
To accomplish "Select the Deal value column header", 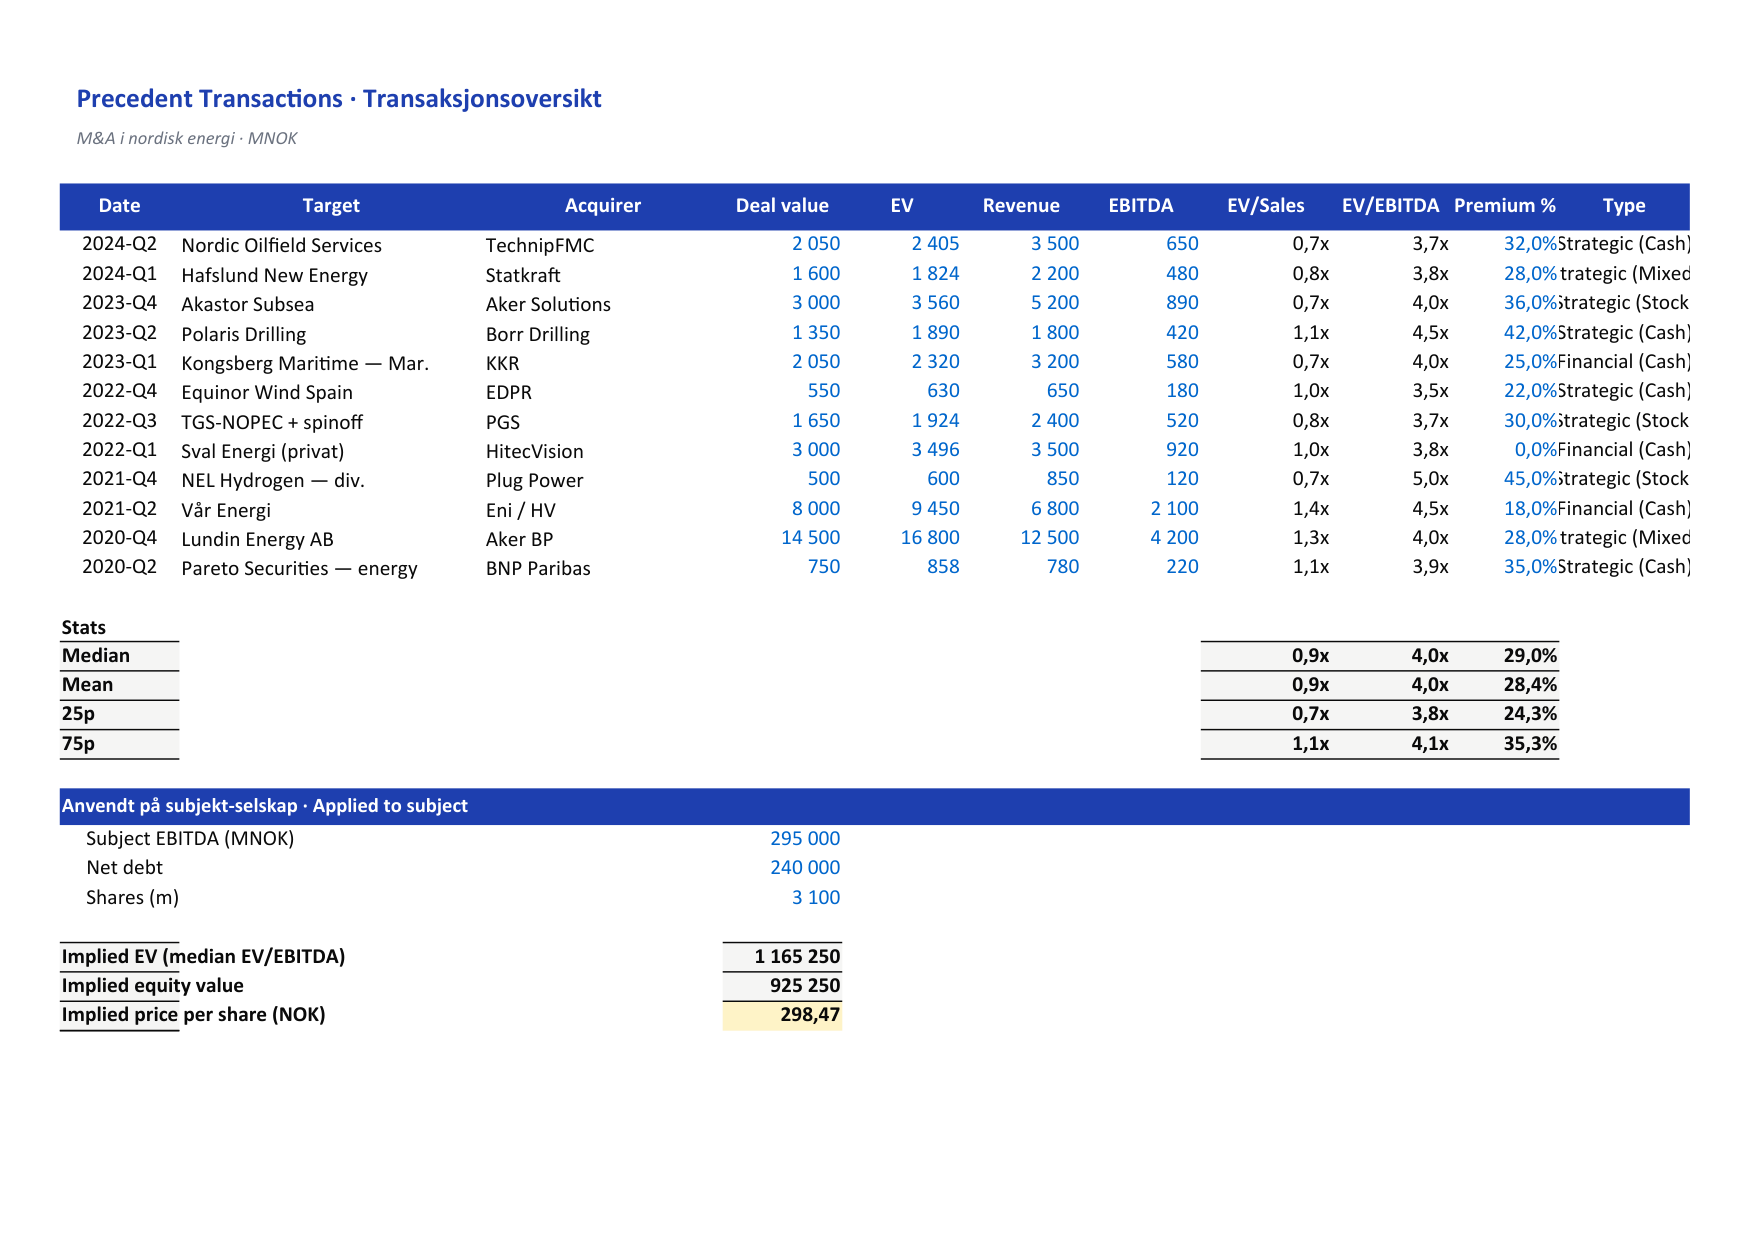I will click(782, 206).
